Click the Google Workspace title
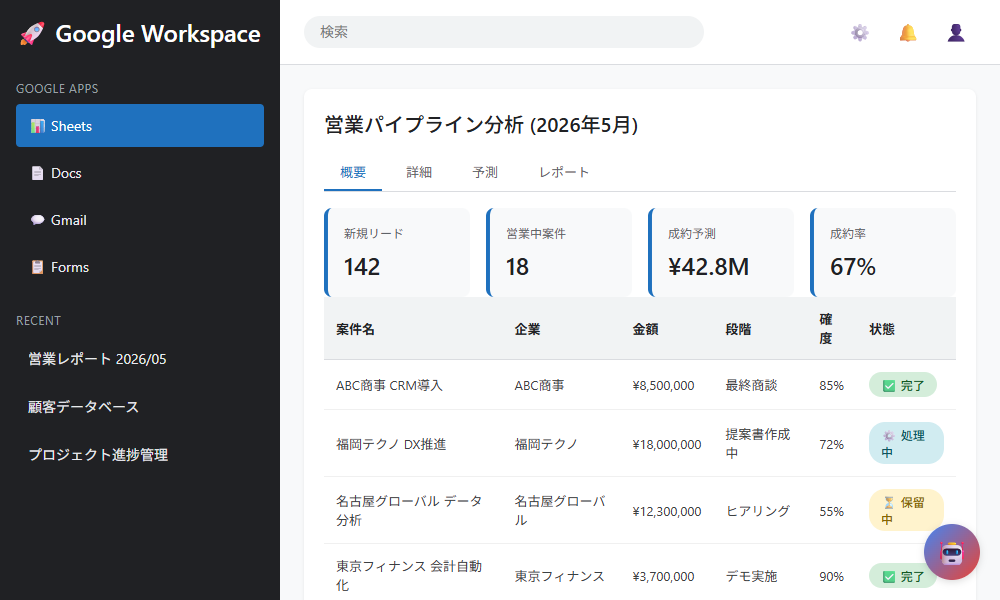Image resolution: width=1000 pixels, height=600 pixels. pyautogui.click(x=158, y=34)
